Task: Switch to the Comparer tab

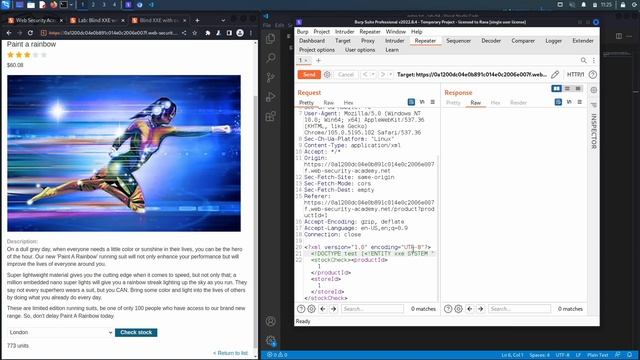Action: click(523, 41)
